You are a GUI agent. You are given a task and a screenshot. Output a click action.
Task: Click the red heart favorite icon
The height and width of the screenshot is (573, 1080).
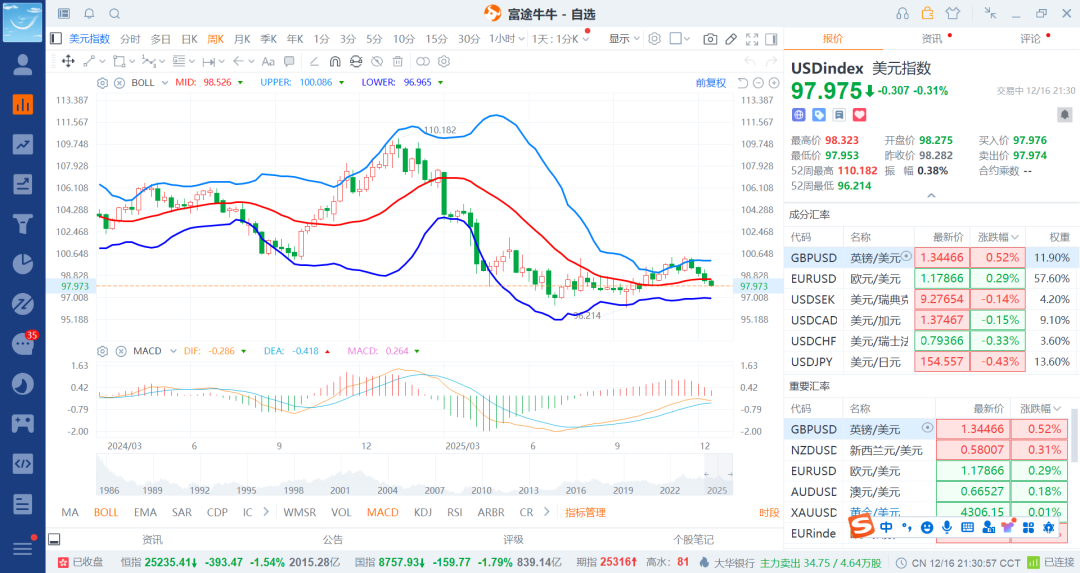tap(858, 115)
